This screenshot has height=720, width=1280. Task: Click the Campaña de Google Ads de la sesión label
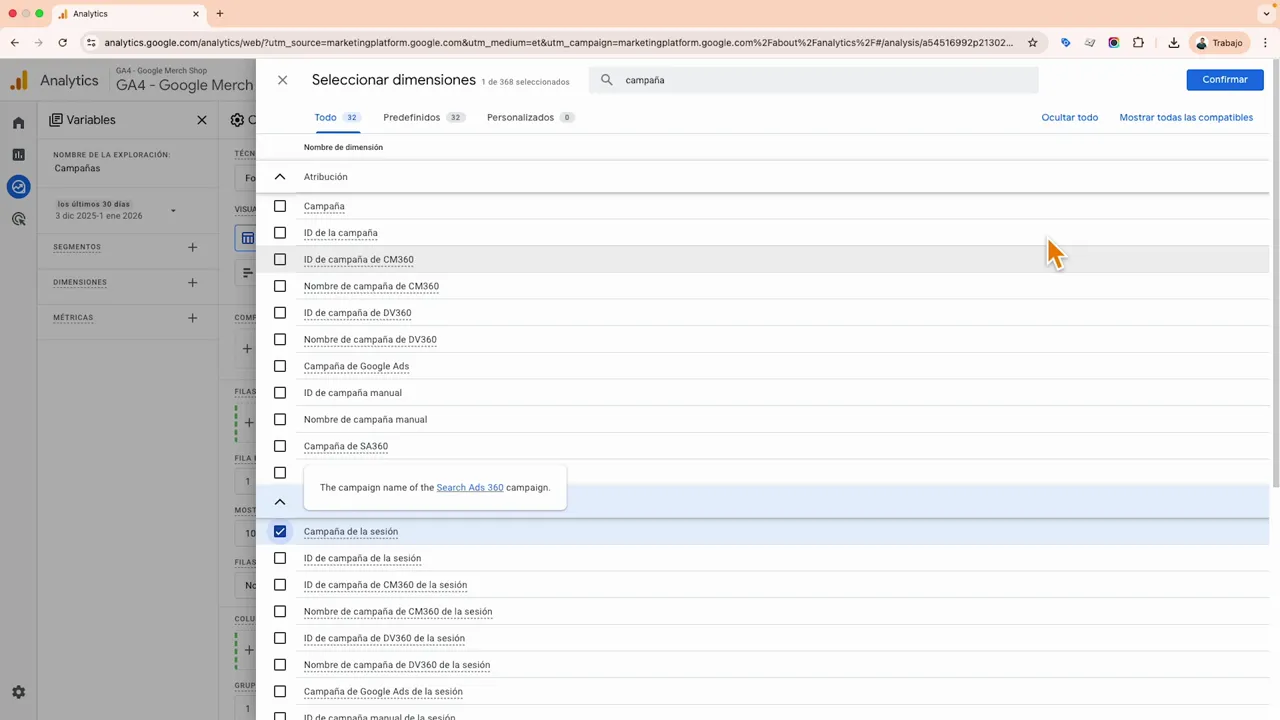(x=383, y=692)
